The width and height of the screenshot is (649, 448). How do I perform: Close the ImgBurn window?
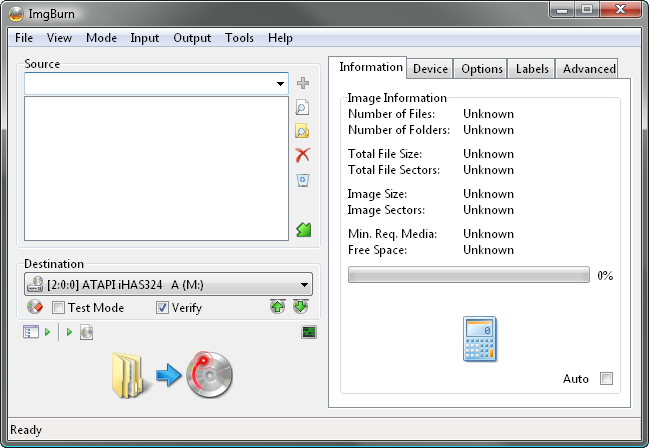point(620,10)
